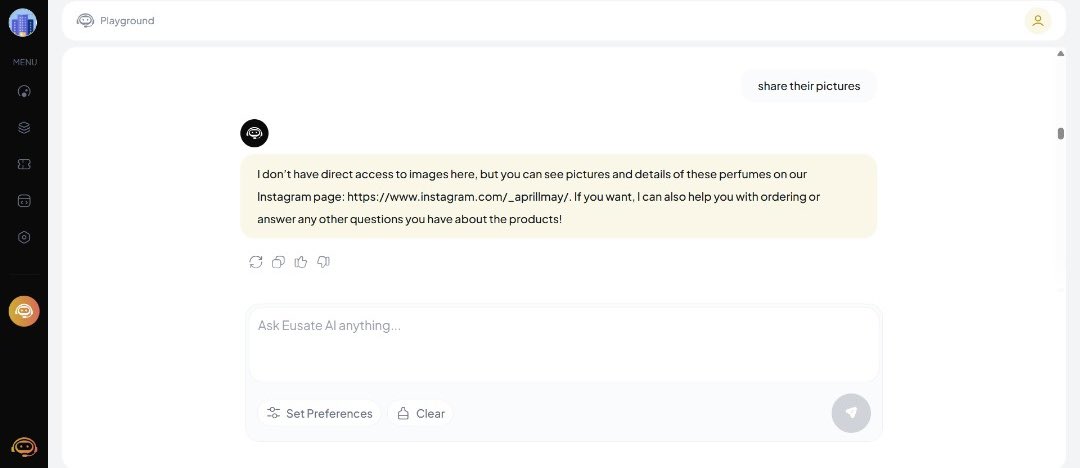Click the 'share their pictures' user message
1080x468 pixels.
(x=809, y=86)
